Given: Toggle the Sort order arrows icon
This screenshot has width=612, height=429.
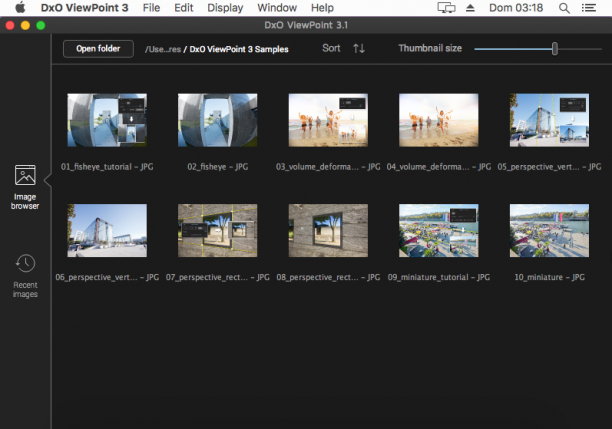Looking at the screenshot, I should pyautogui.click(x=359, y=48).
